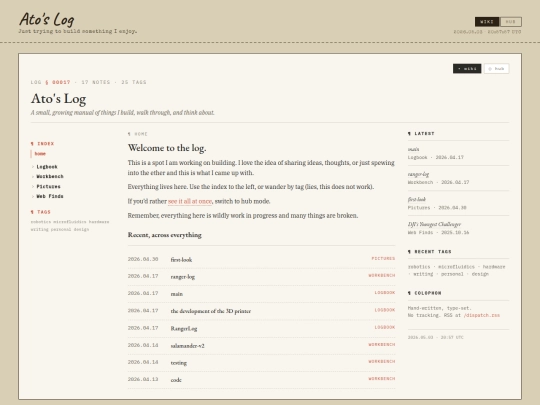The image size is (540, 405).
Task: Click LOGBOOK label on main row
Action: [385, 293]
